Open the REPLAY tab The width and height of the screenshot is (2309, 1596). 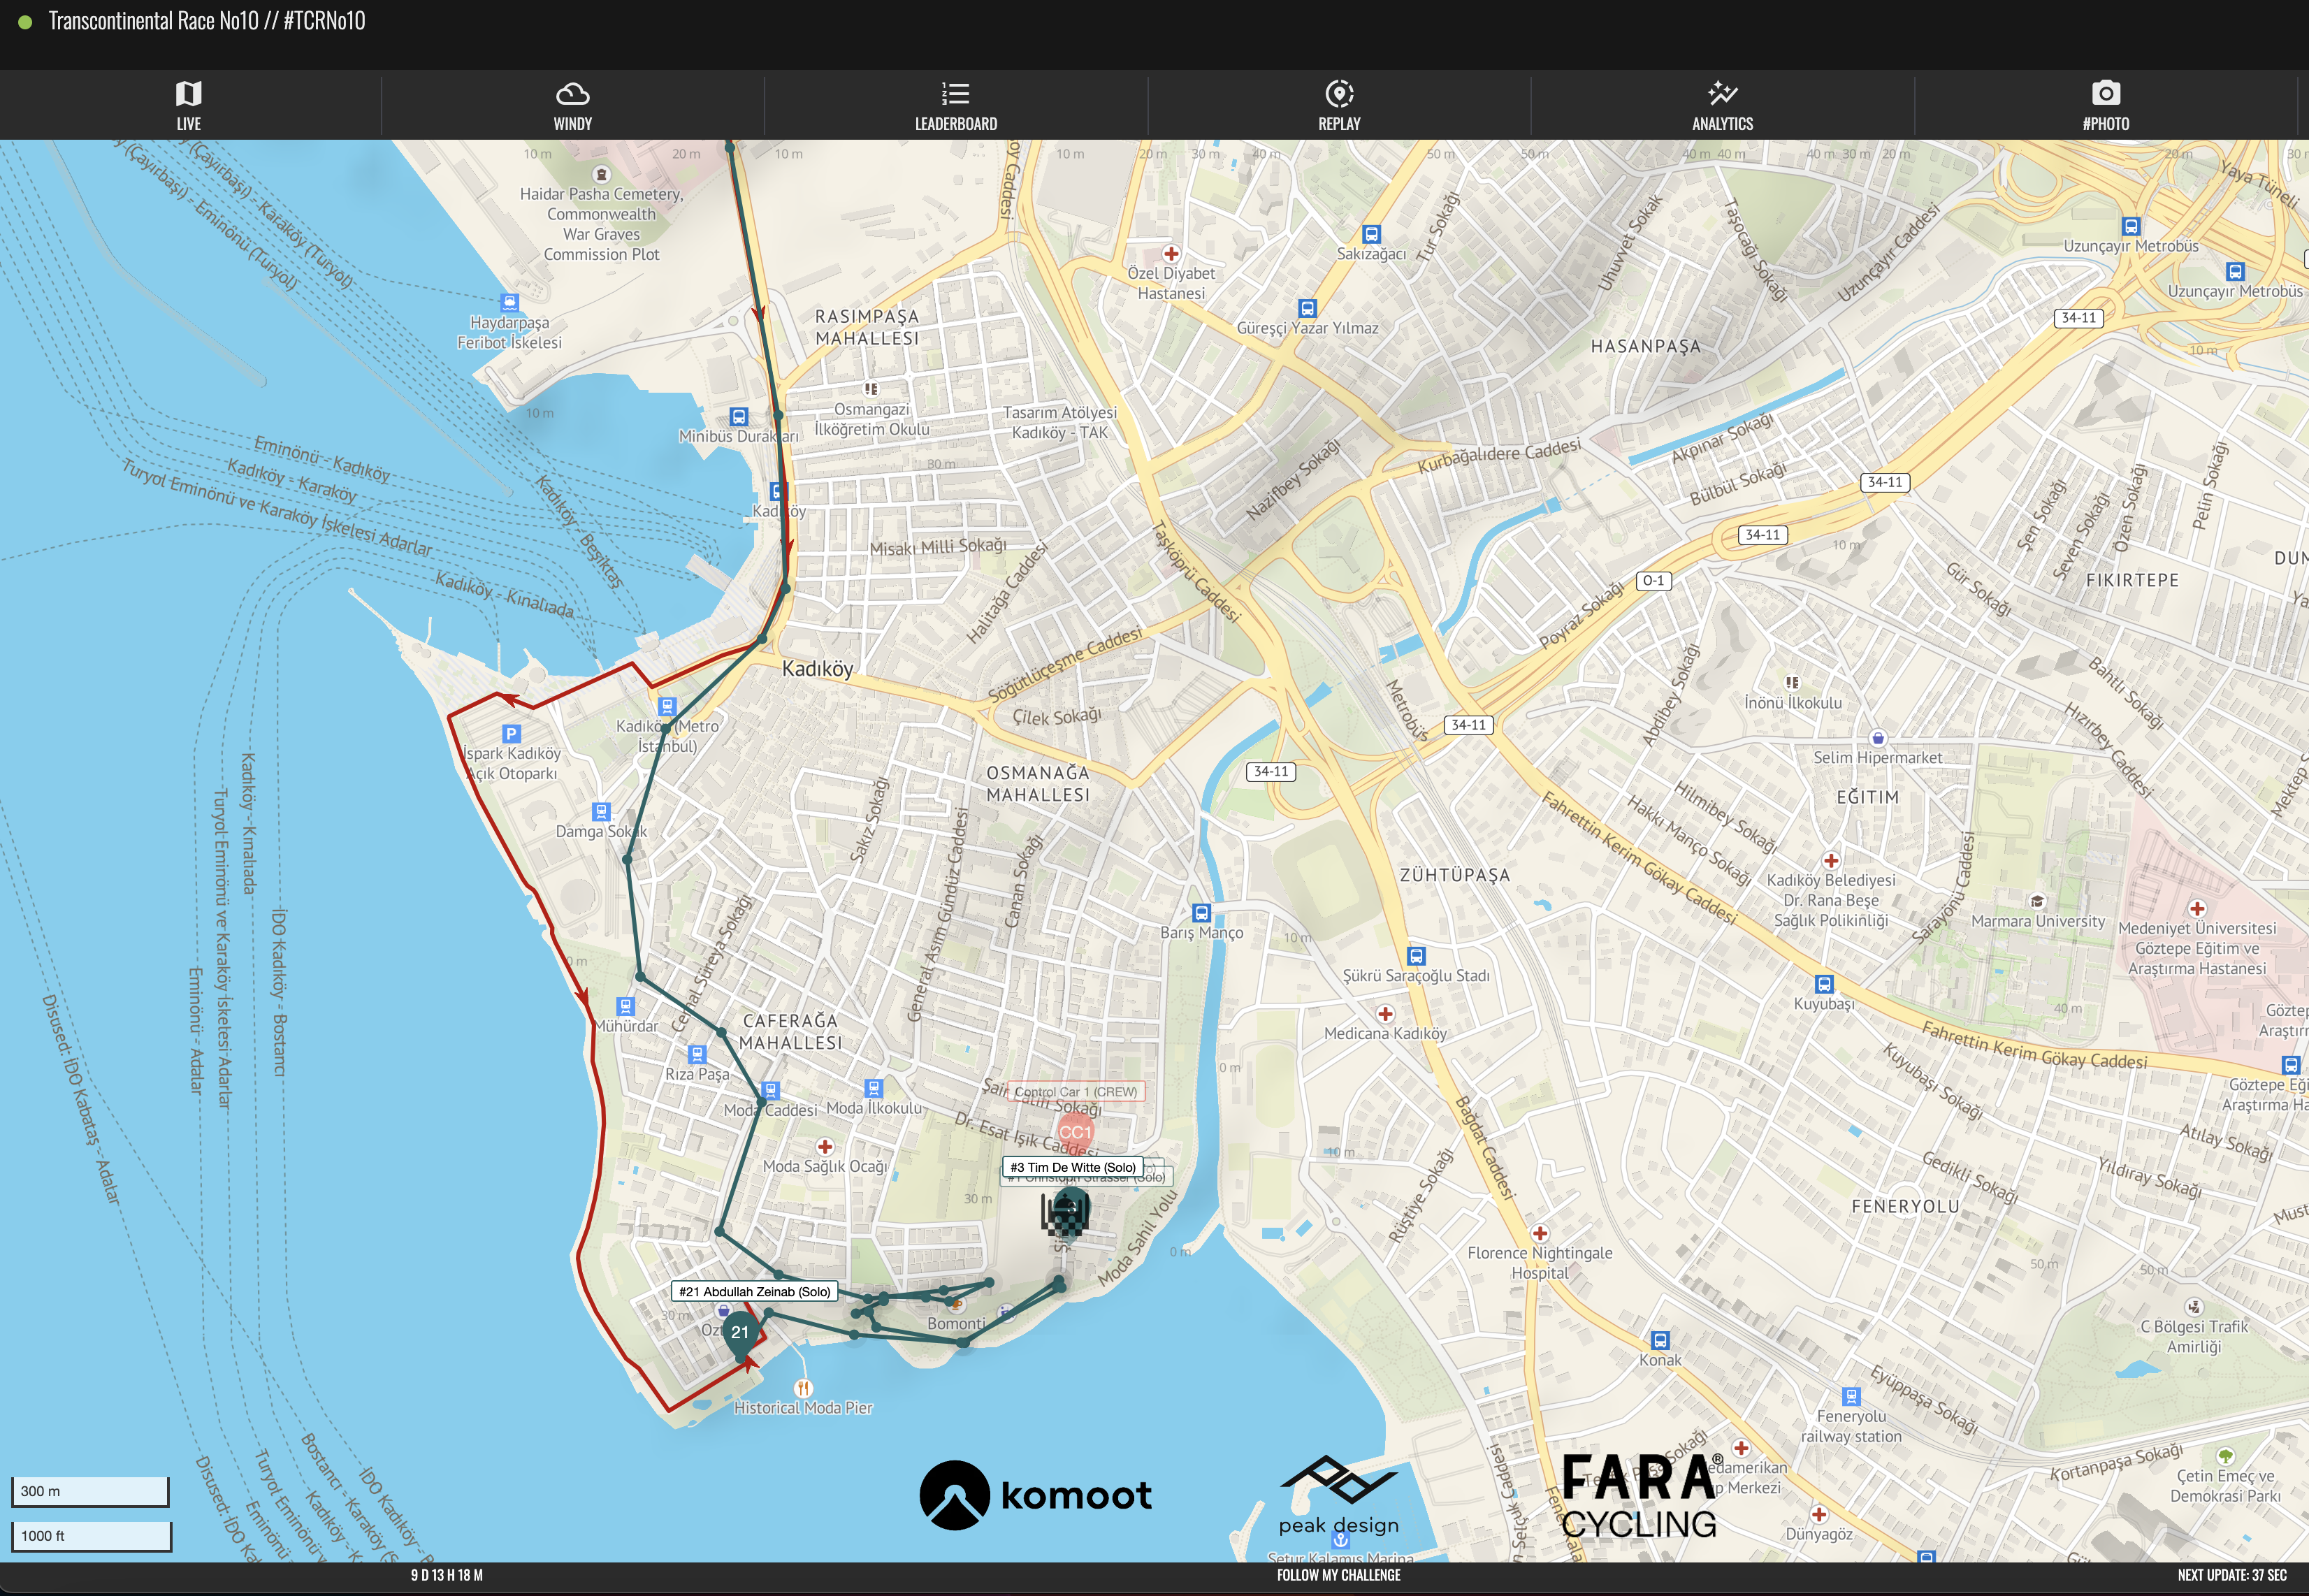pyautogui.click(x=1339, y=105)
